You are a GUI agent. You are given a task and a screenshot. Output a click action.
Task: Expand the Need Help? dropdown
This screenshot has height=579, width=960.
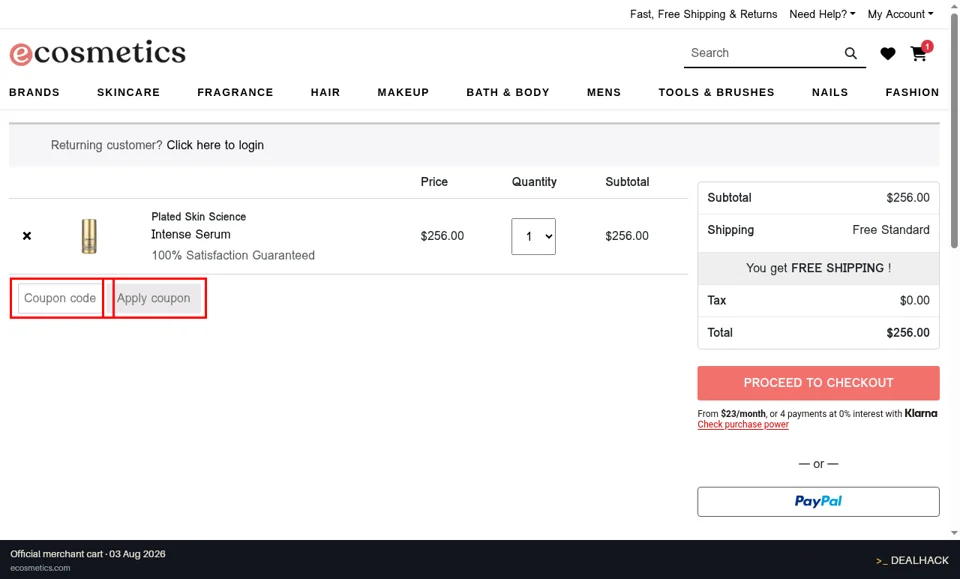822,14
